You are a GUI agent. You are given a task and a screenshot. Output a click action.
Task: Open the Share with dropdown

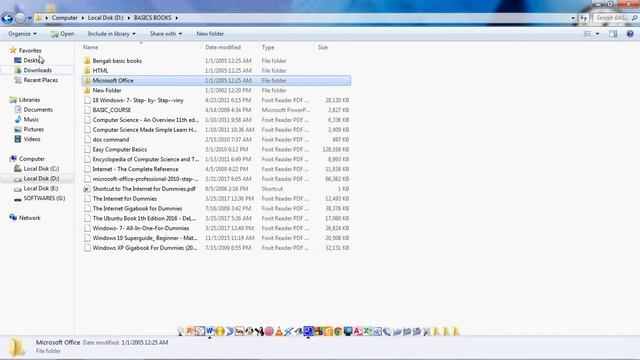coord(166,34)
